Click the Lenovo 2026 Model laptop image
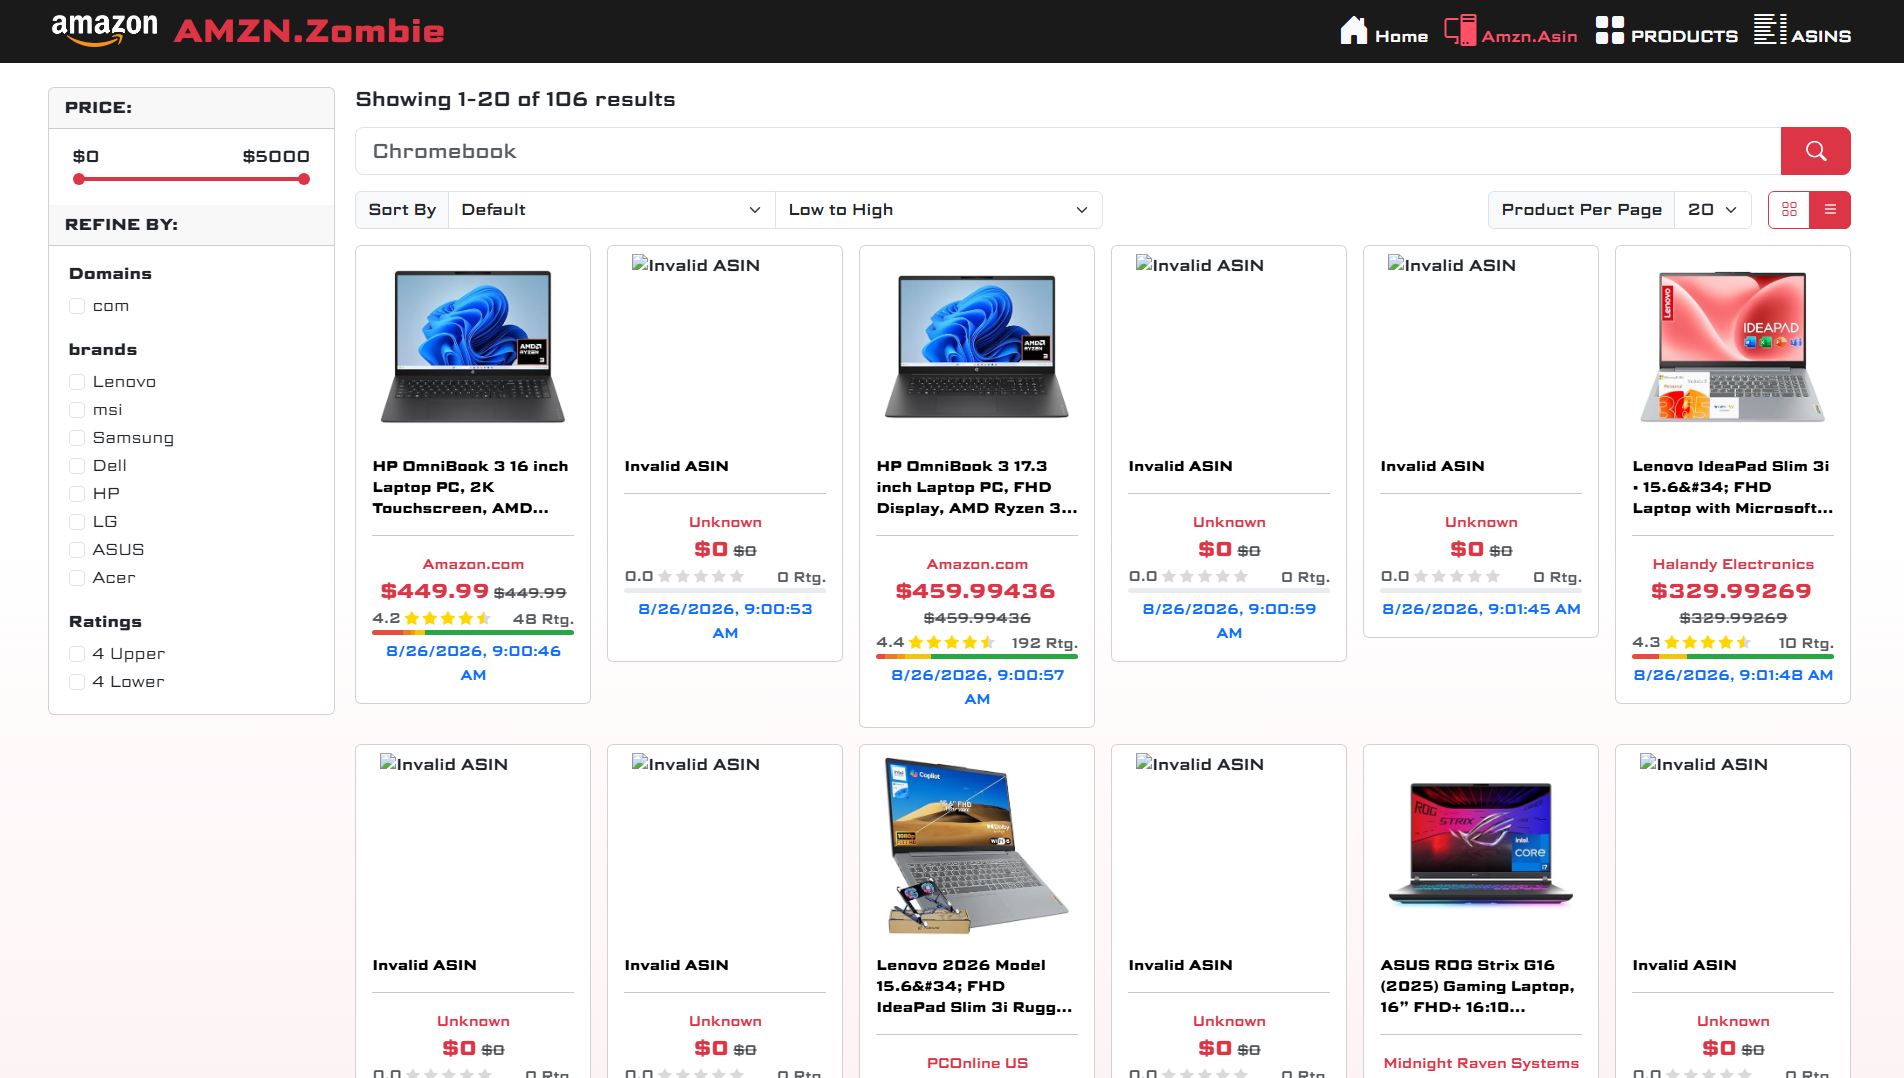1904x1078 pixels. (x=977, y=845)
